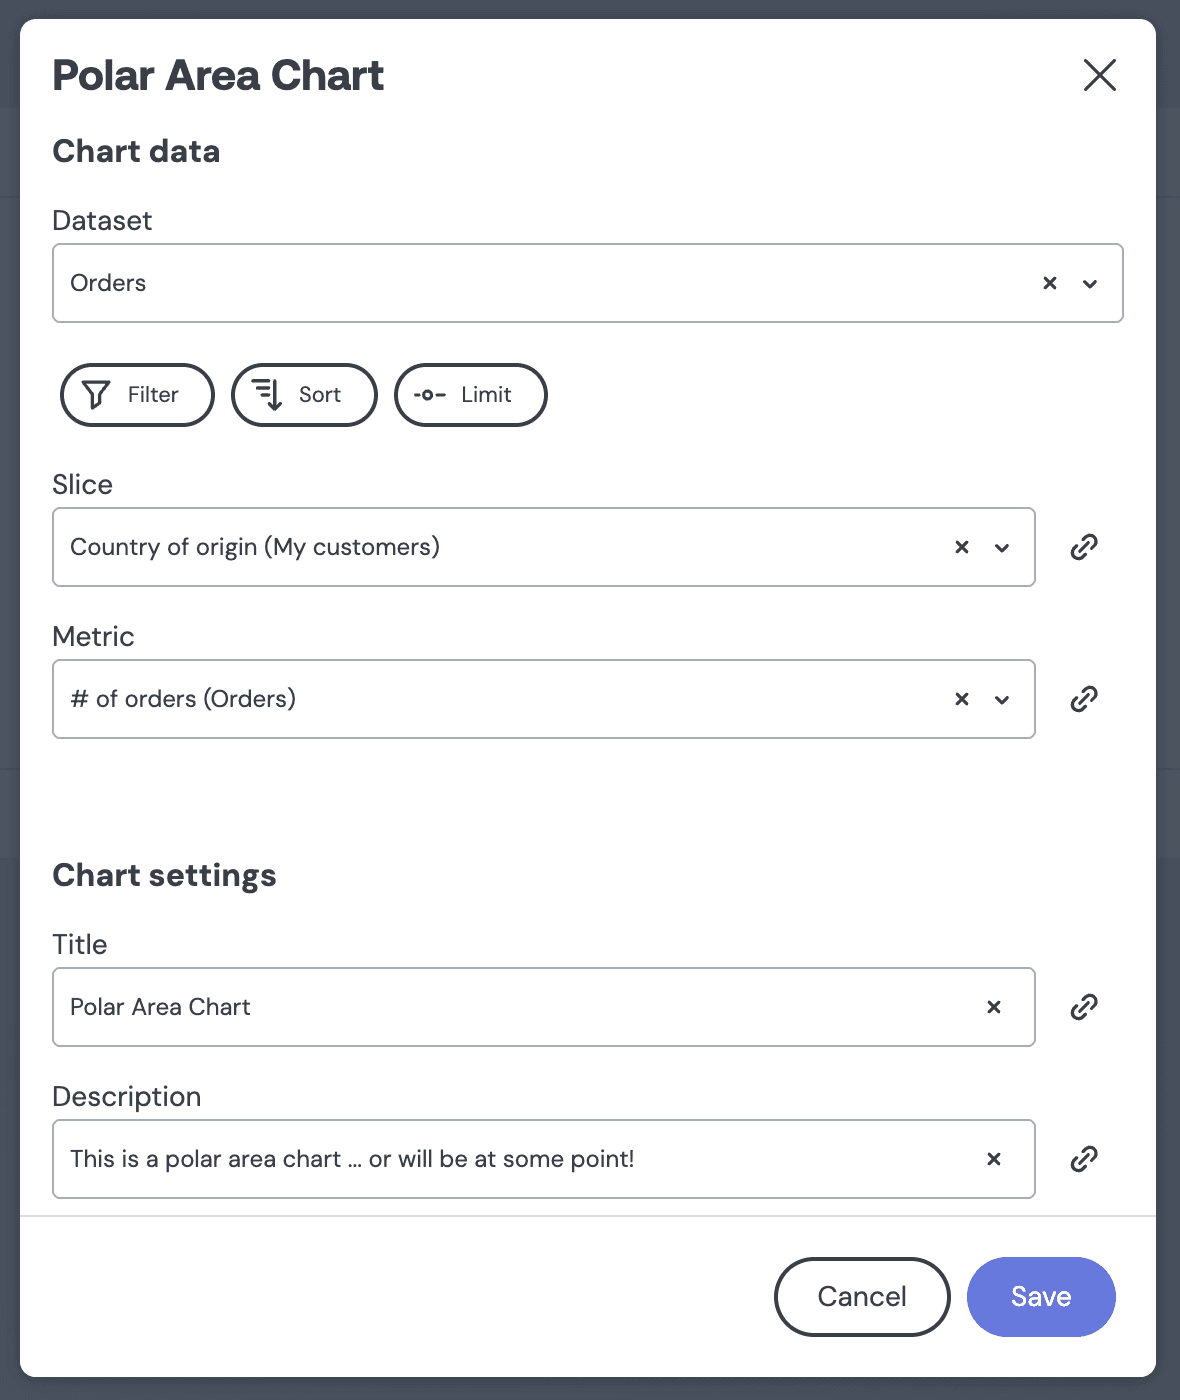1180x1400 pixels.
Task: Clear the Orders dataset selection
Action: (x=1050, y=283)
